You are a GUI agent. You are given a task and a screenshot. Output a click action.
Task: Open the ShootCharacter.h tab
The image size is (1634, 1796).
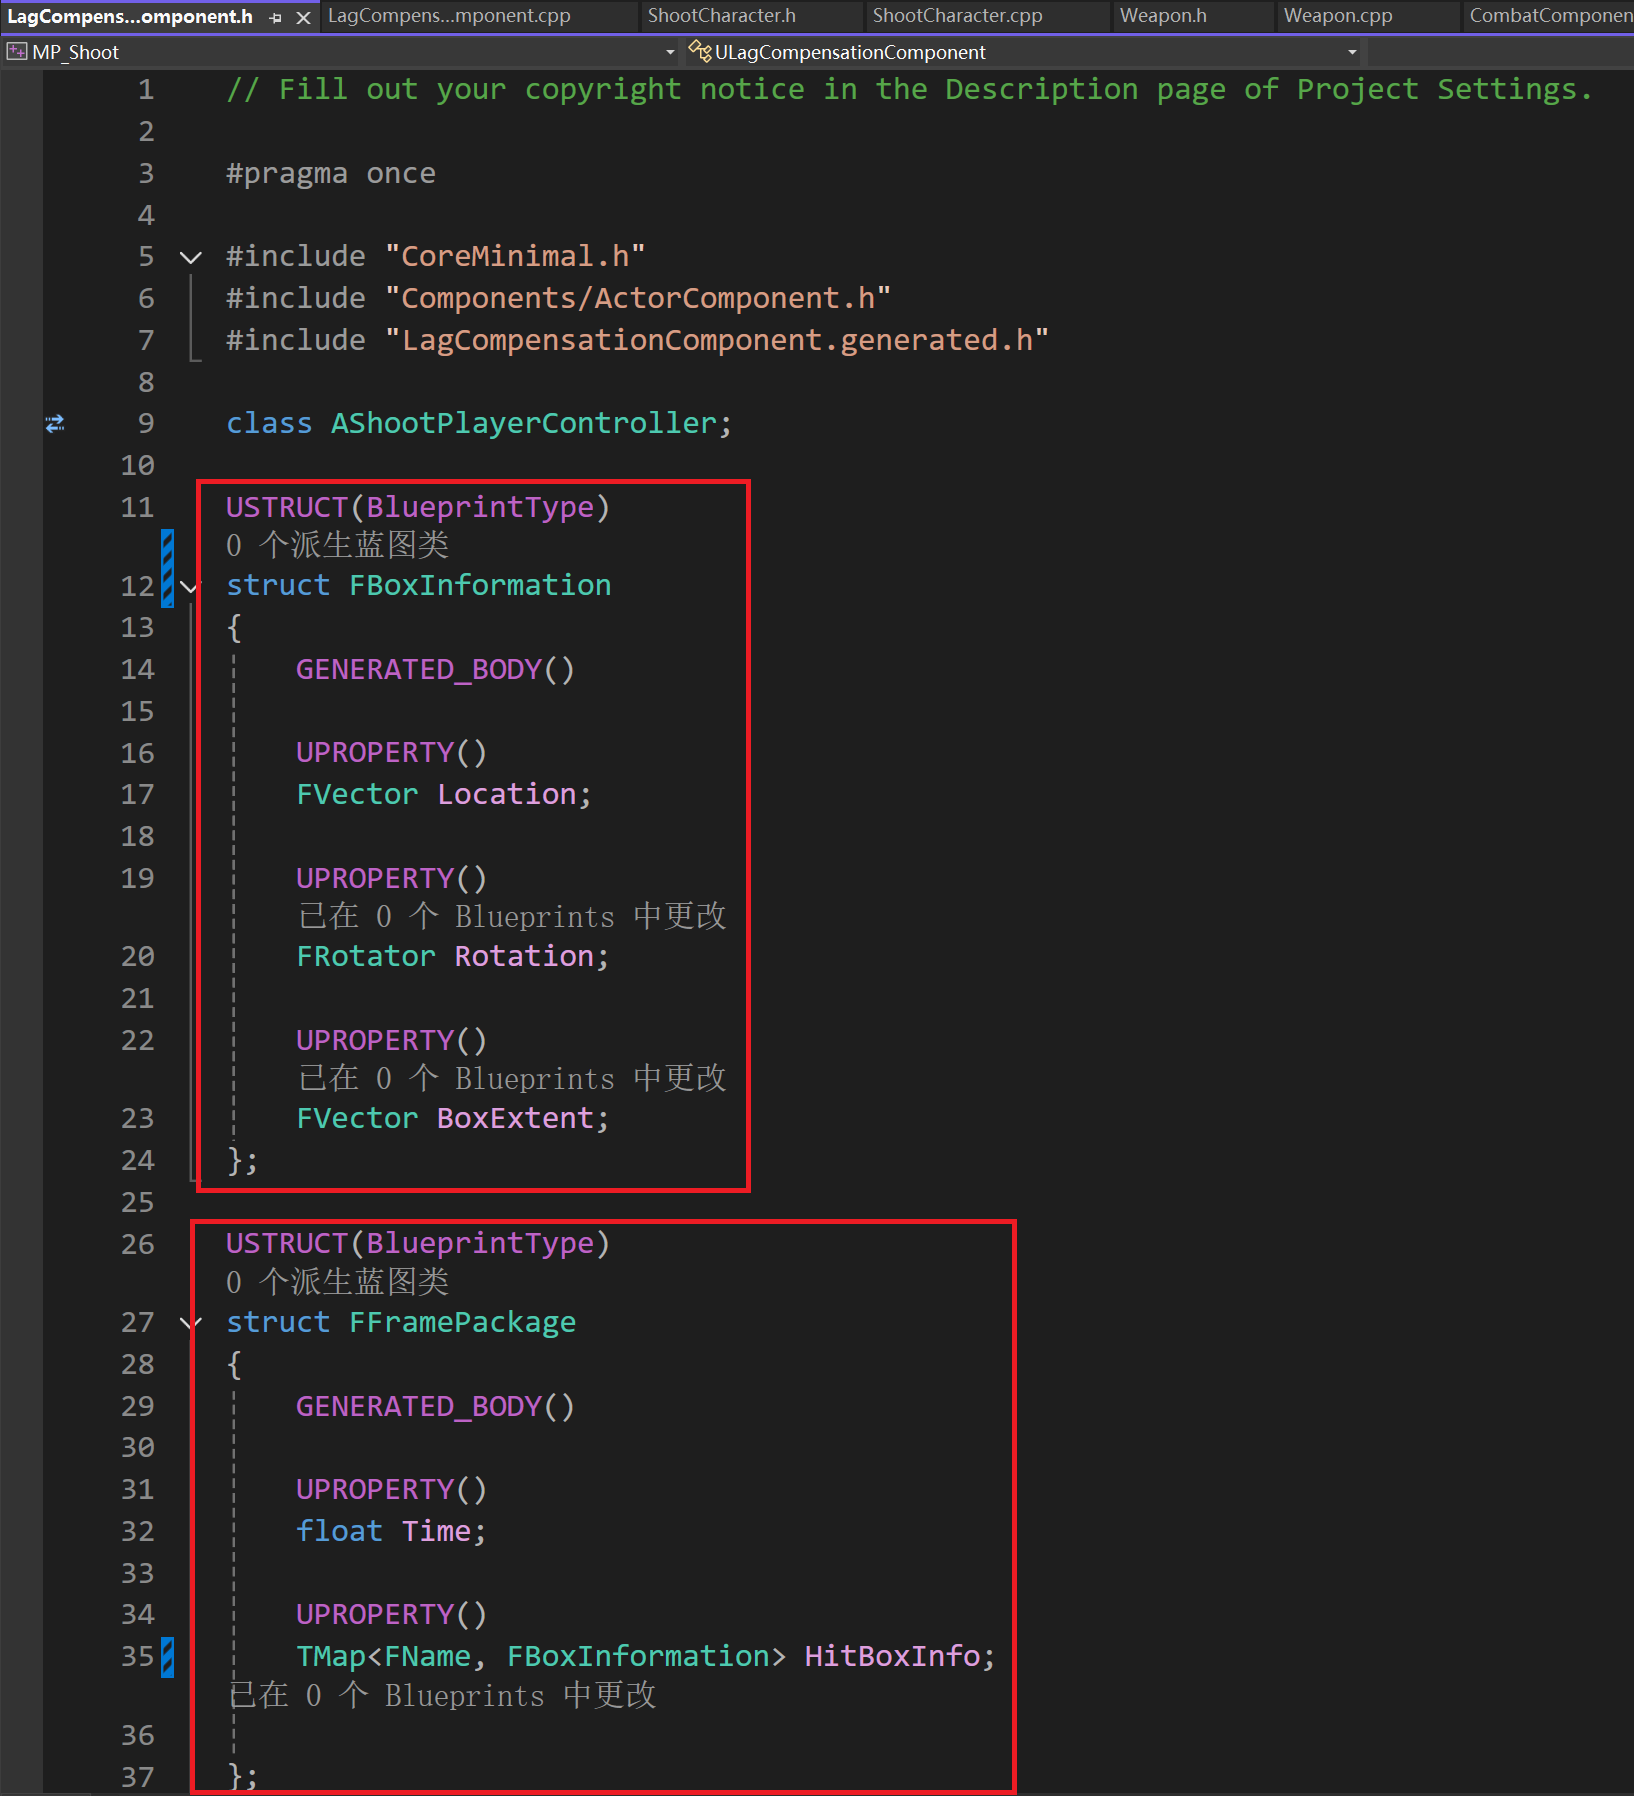coord(722,16)
